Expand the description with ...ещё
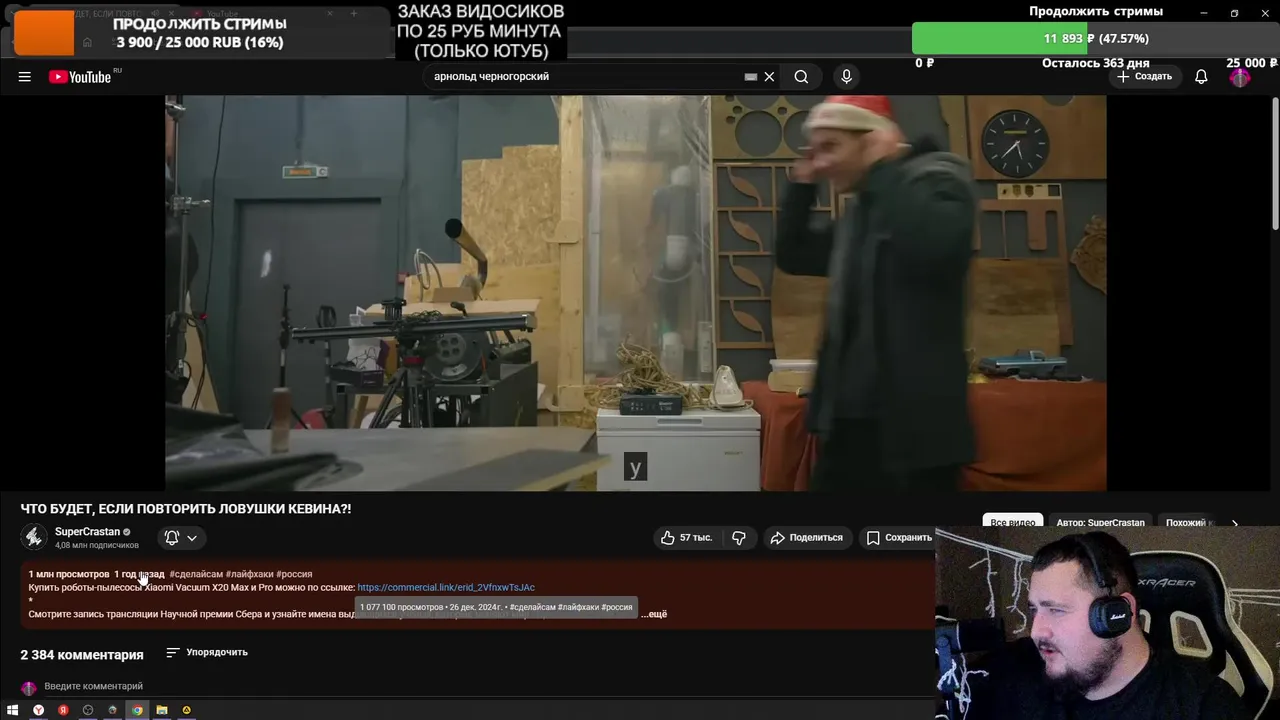The width and height of the screenshot is (1280, 720). pyautogui.click(x=654, y=614)
